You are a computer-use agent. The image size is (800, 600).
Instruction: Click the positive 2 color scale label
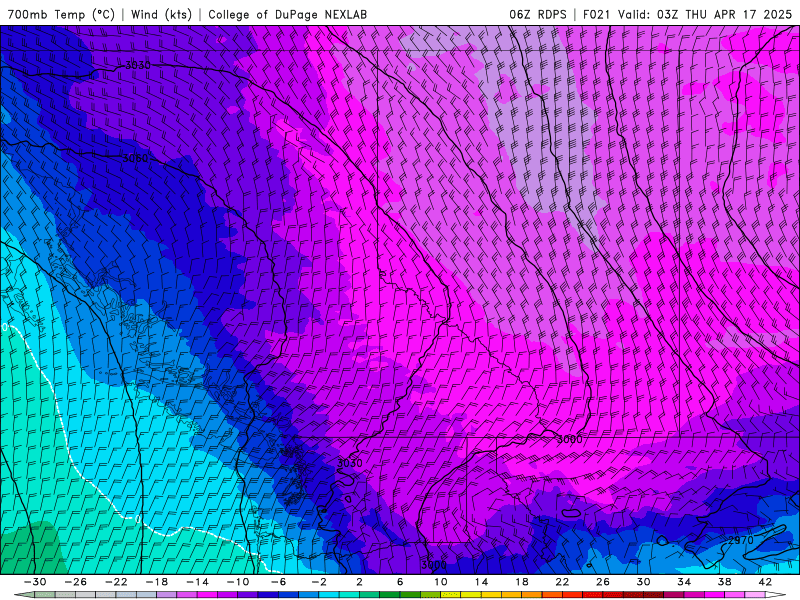pos(359,582)
